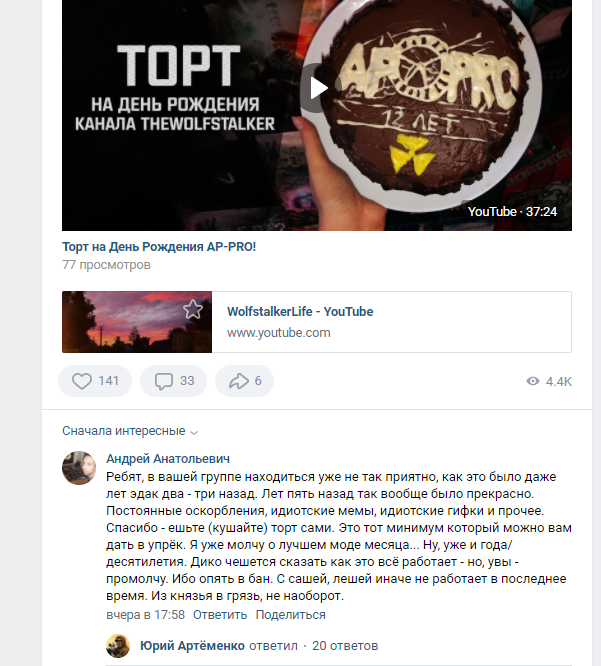Click Ответить under Андрей's comment
Image resolution: width=601 pixels, height=666 pixels.
click(220, 615)
